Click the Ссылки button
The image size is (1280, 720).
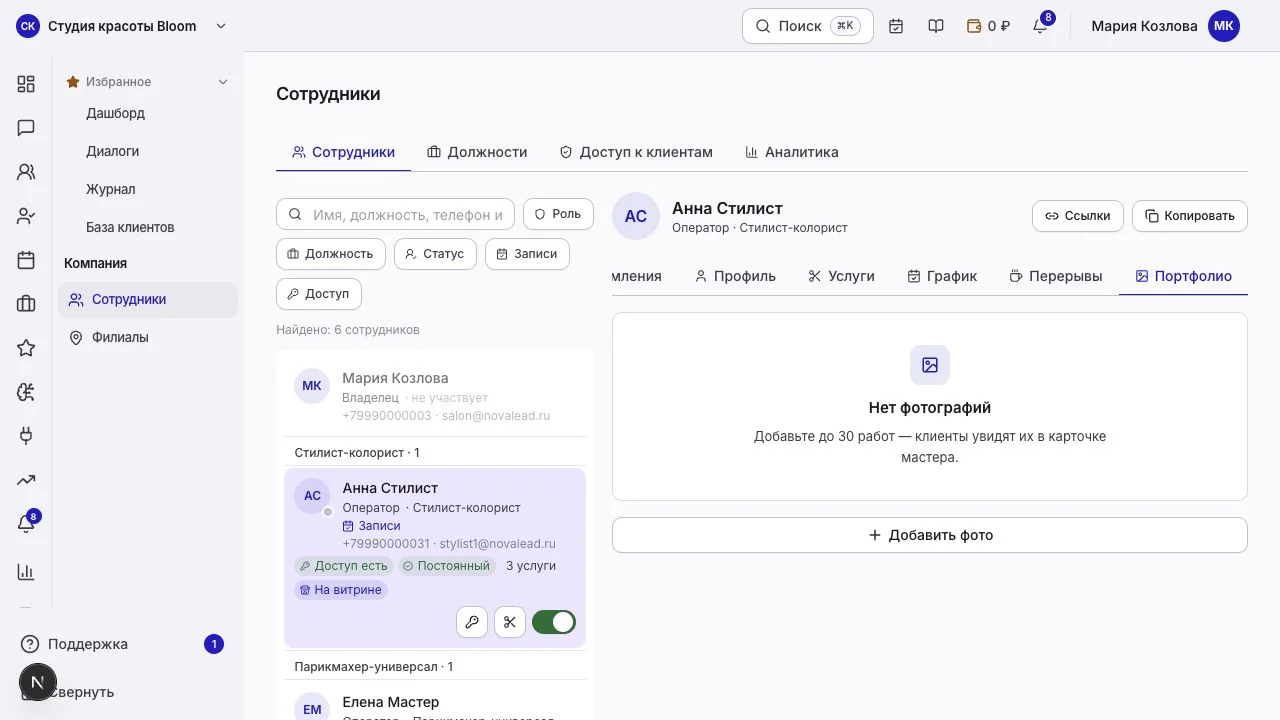click(1078, 216)
